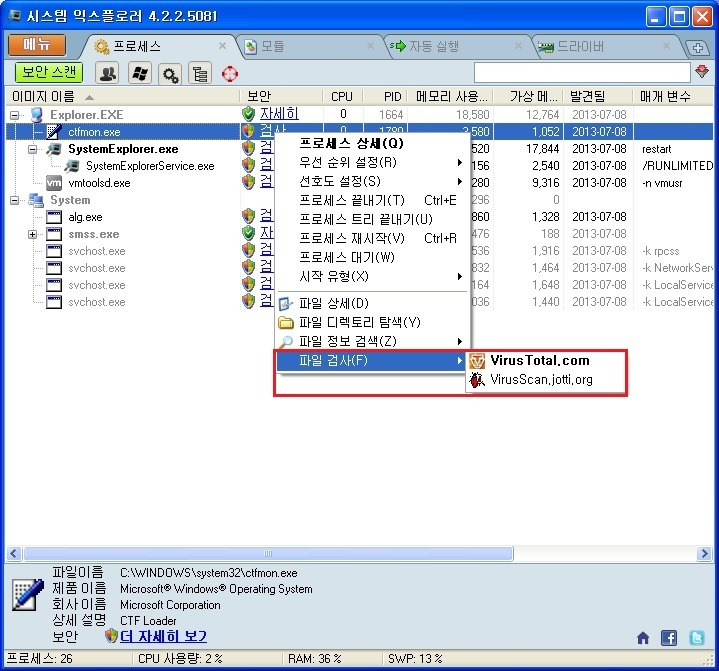The width and height of the screenshot is (719, 671).
Task: Click the 파일 상세 document icon
Action: [285, 303]
